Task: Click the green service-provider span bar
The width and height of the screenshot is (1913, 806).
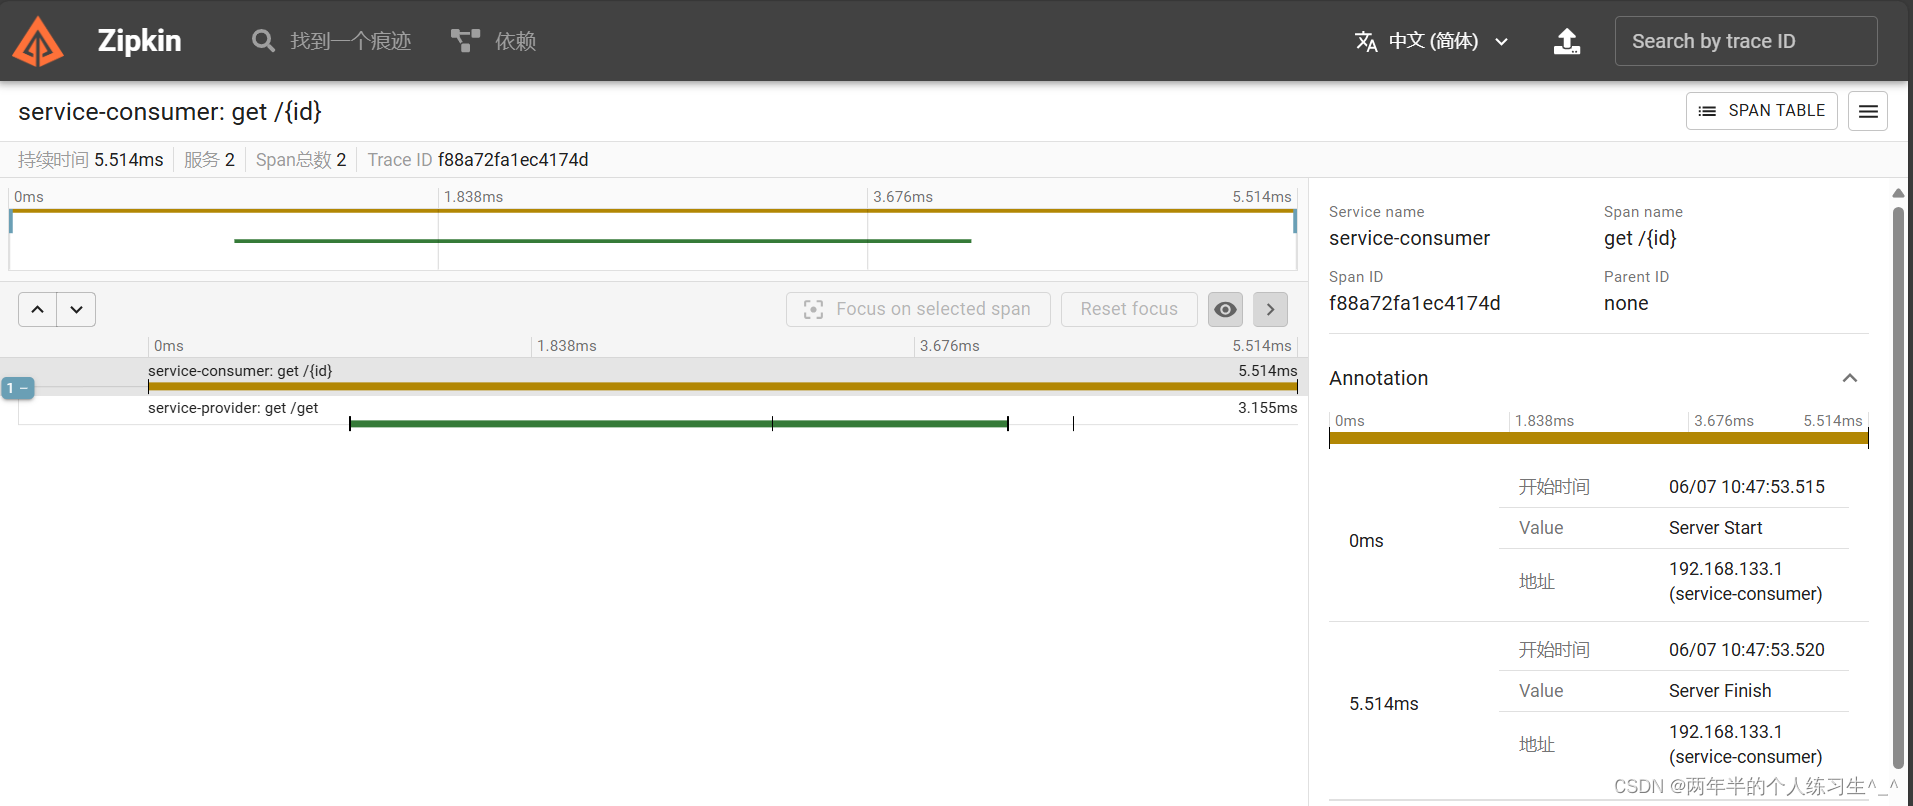Action: pyautogui.click(x=679, y=424)
